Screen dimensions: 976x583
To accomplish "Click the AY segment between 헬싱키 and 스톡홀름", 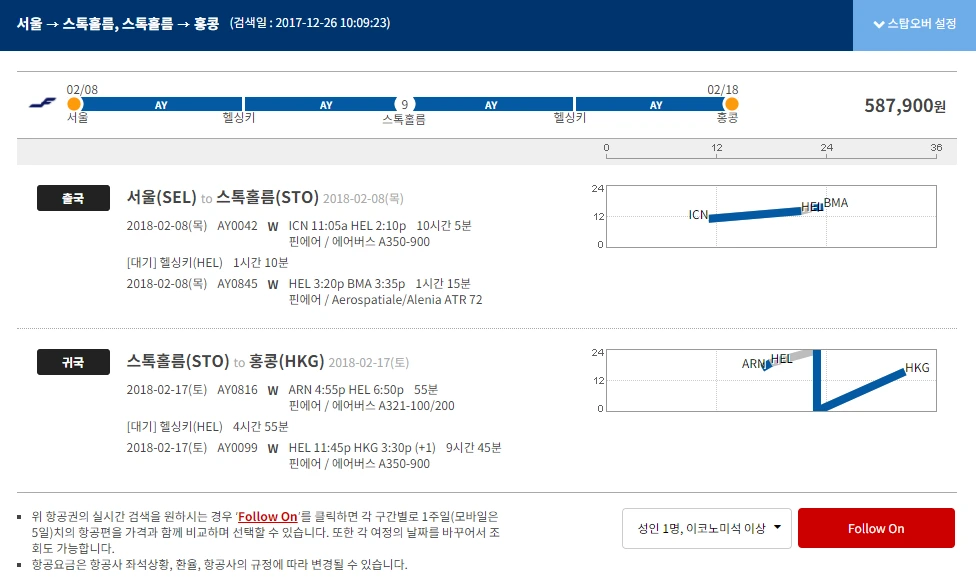I will point(325,104).
